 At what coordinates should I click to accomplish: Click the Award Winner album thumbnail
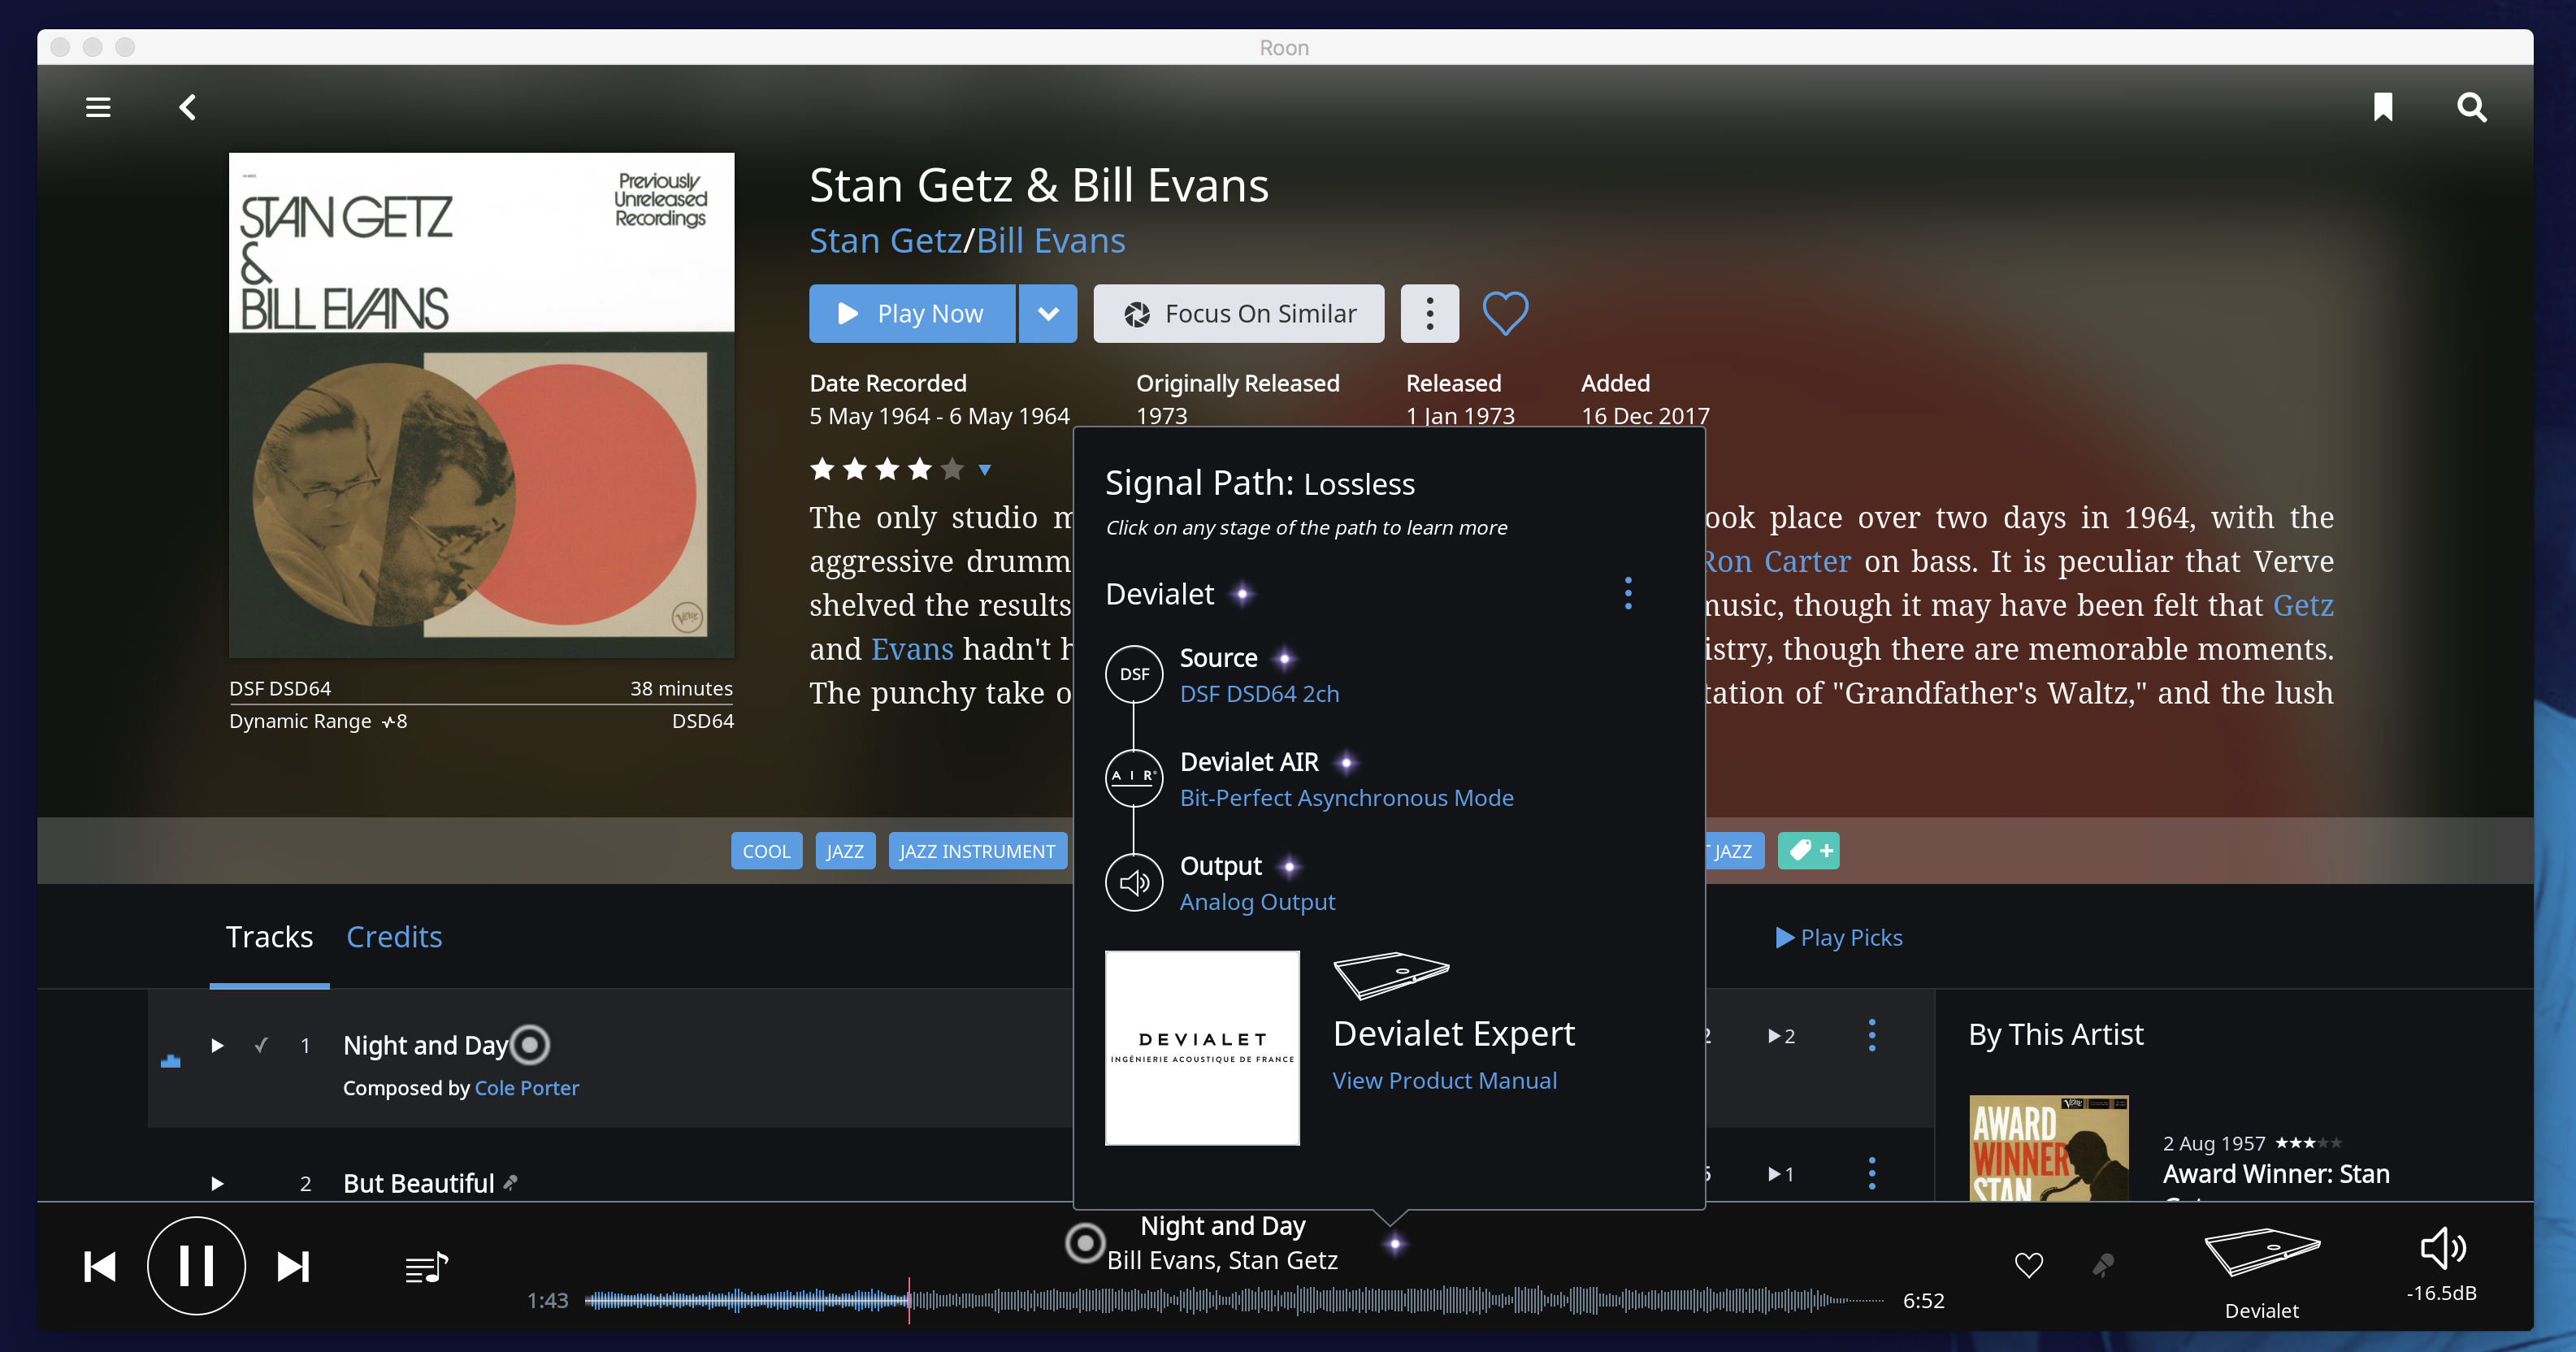(x=2048, y=1148)
